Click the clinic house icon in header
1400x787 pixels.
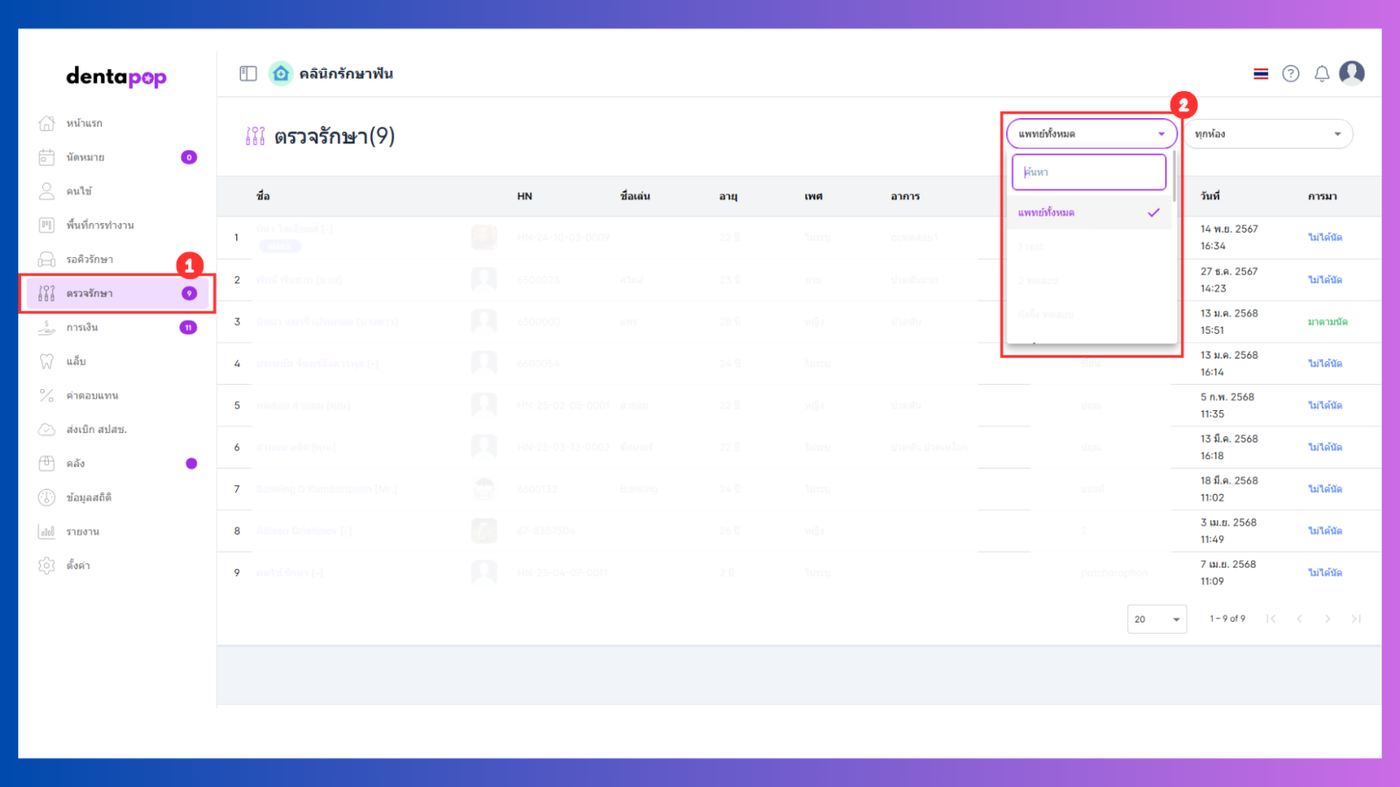[281, 74]
